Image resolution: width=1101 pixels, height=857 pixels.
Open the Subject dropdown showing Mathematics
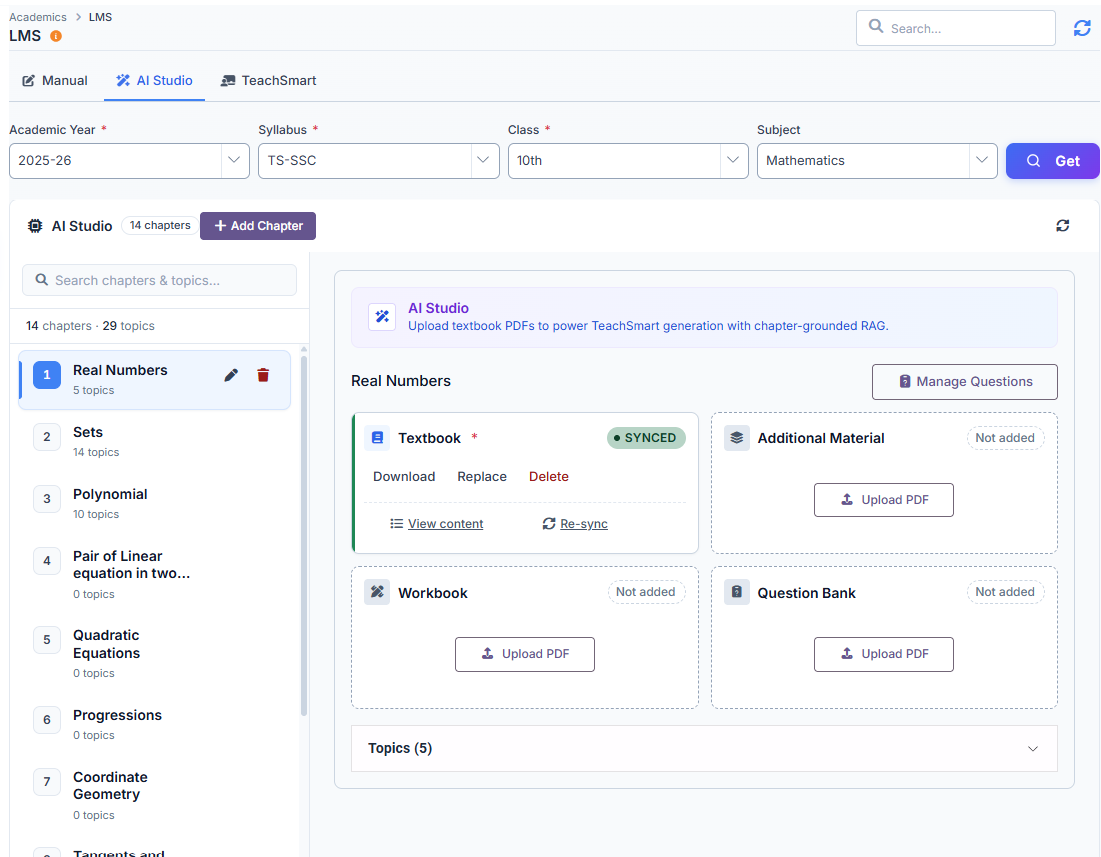pyautogui.click(x=877, y=161)
